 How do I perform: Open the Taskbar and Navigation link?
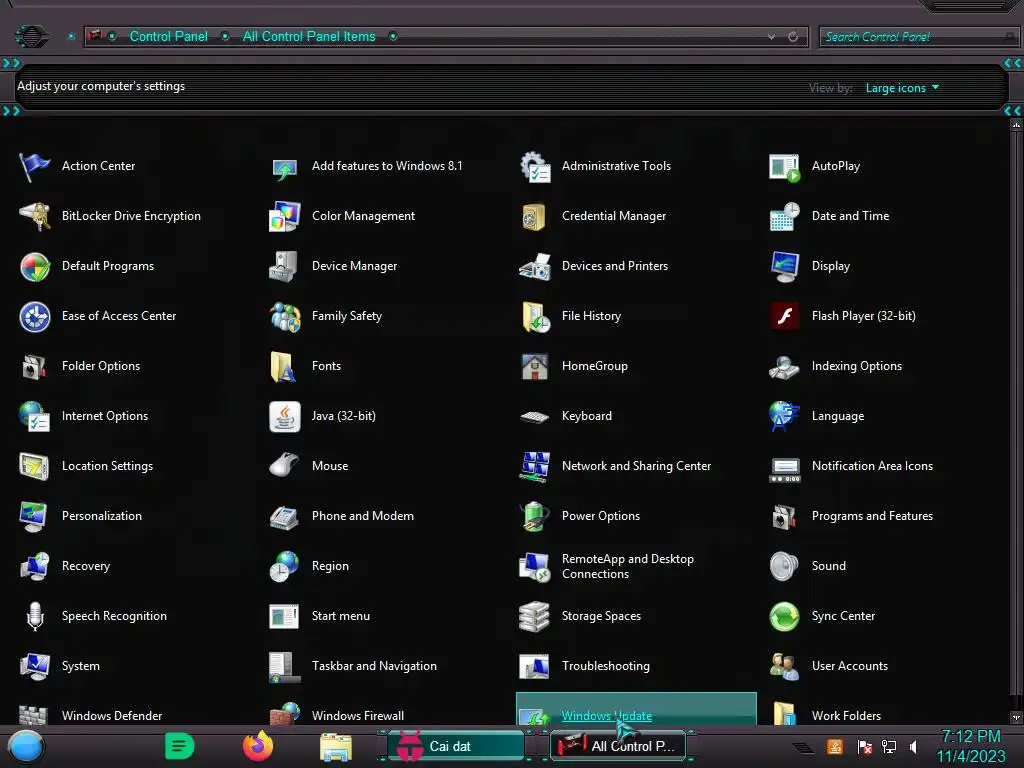374,666
